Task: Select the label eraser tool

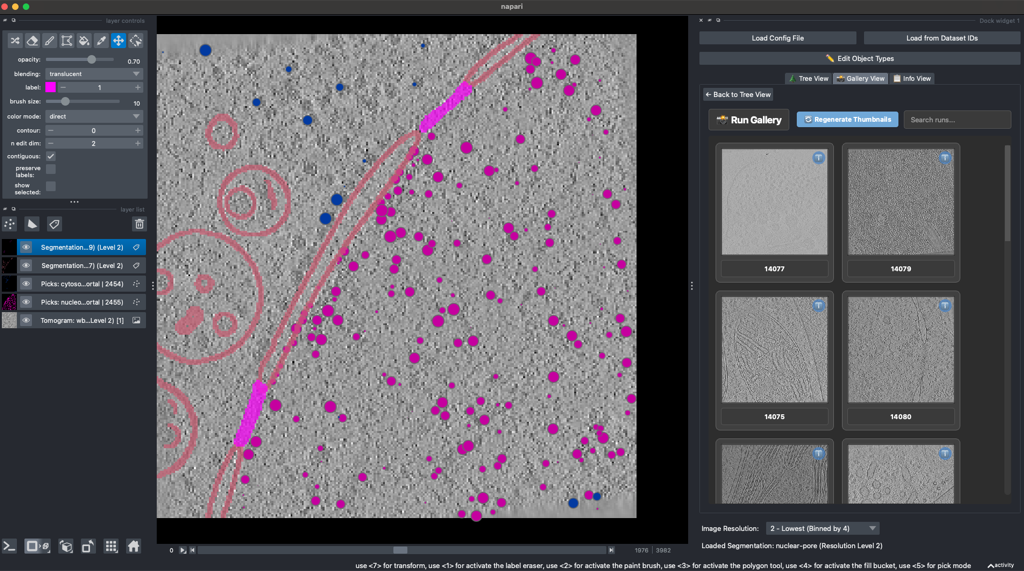Action: (x=32, y=41)
